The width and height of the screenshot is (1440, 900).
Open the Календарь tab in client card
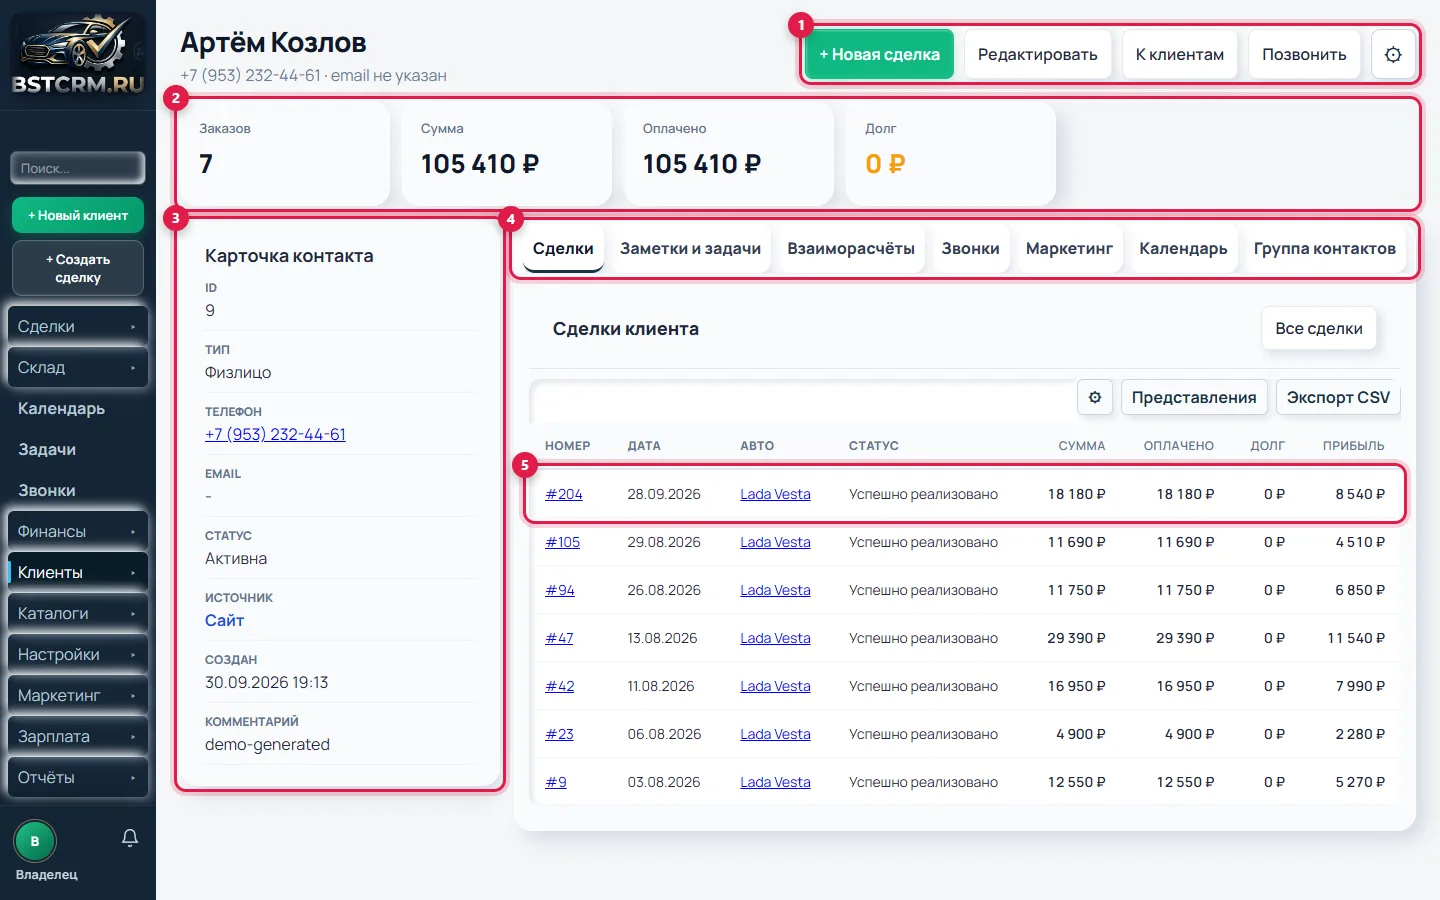coord(1183,249)
